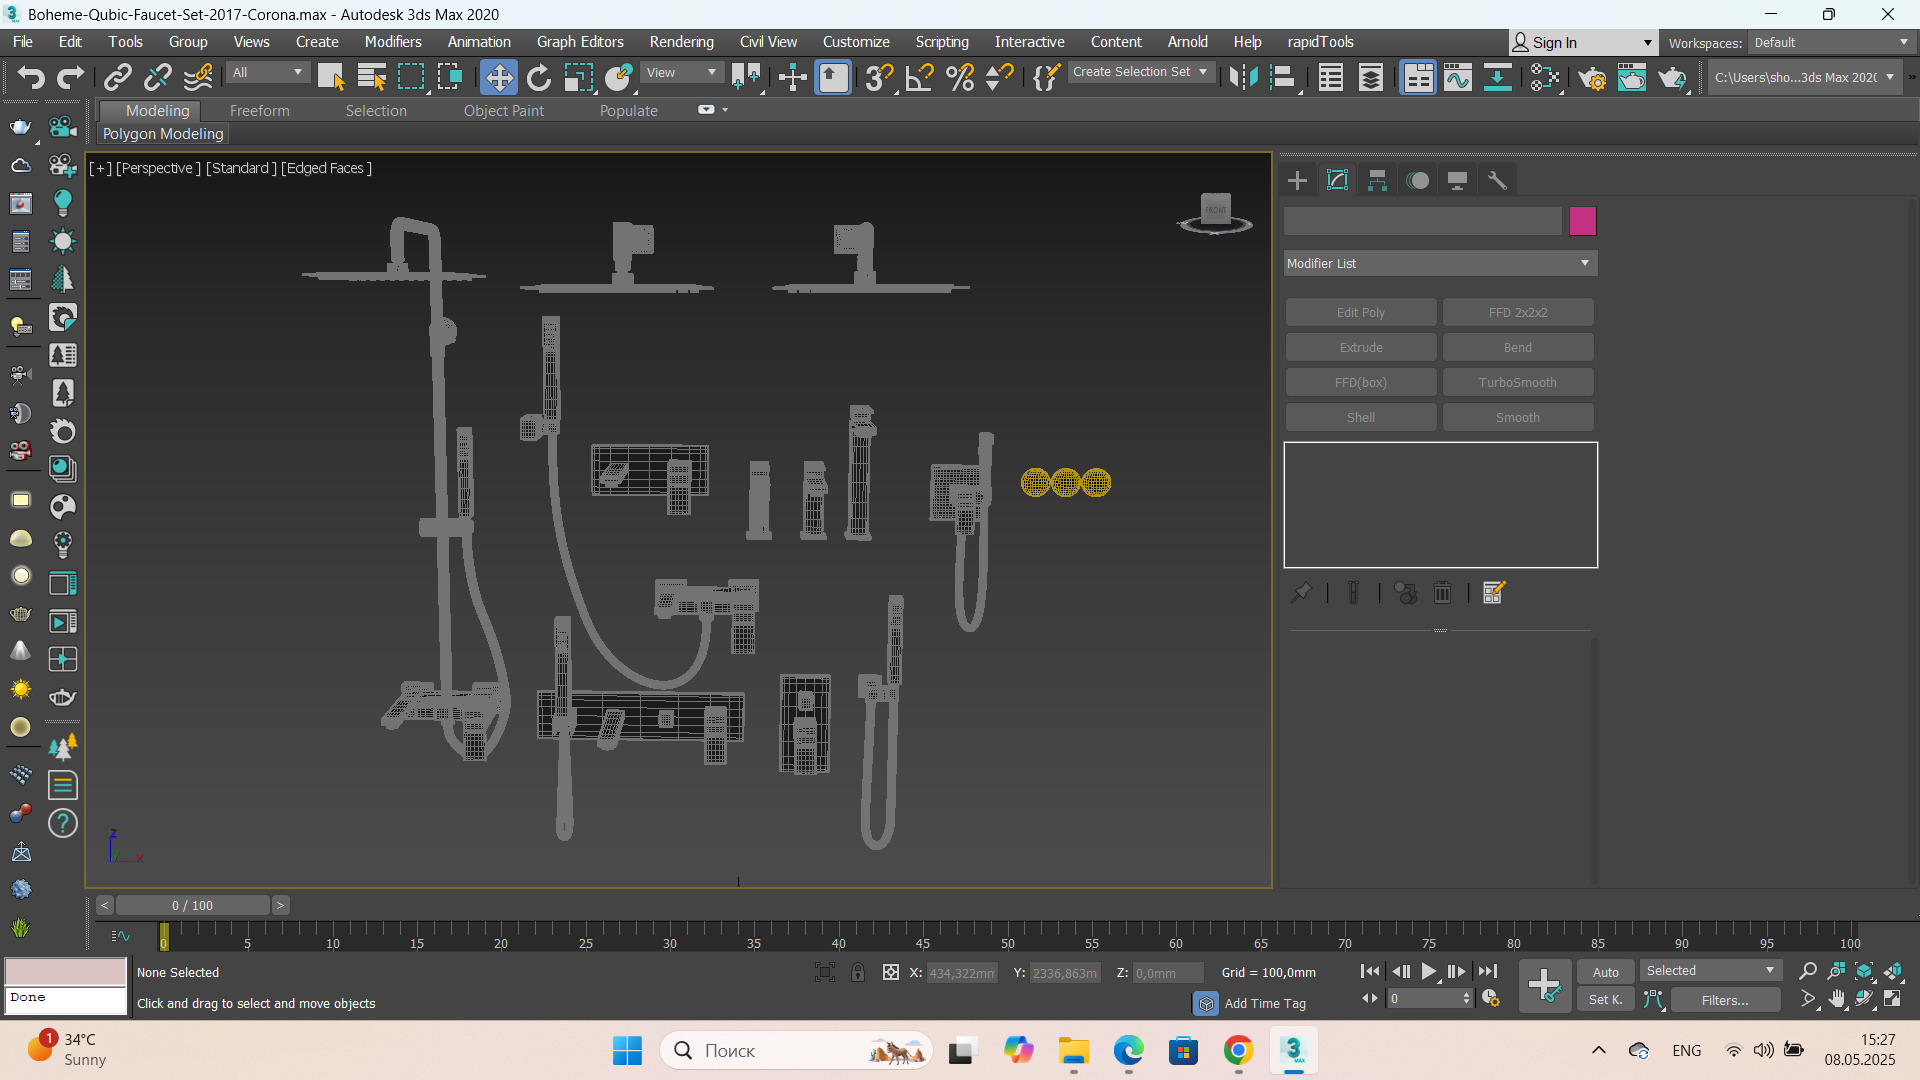Click Remove Modifier trash icon
The width and height of the screenshot is (1920, 1080).
pos(1442,593)
